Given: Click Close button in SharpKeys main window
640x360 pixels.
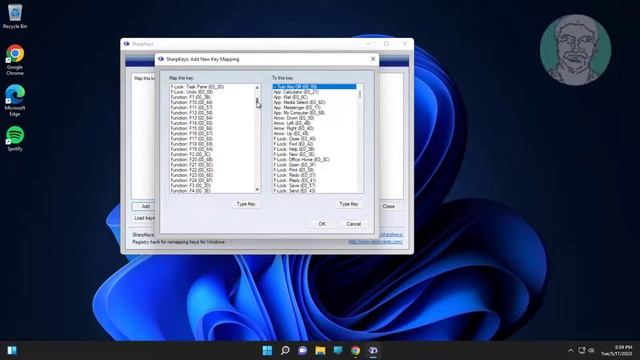Looking at the screenshot, I should 389,207.
